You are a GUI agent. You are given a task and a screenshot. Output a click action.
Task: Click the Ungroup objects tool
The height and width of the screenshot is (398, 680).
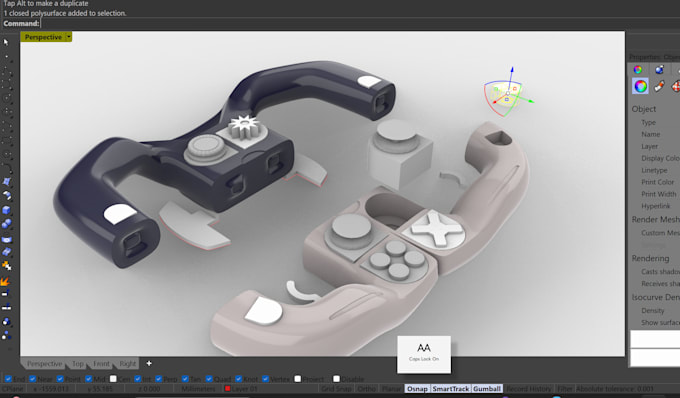pyautogui.click(x=6, y=335)
